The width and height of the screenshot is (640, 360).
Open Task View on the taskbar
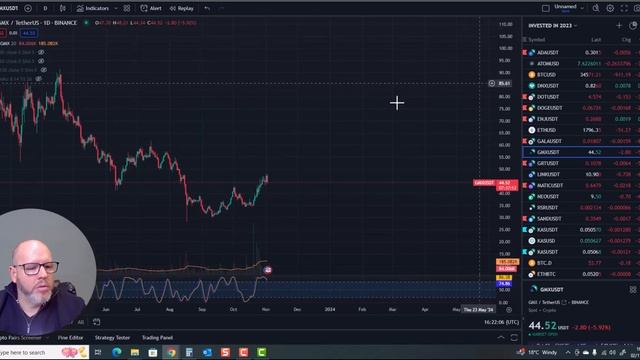tap(98, 352)
